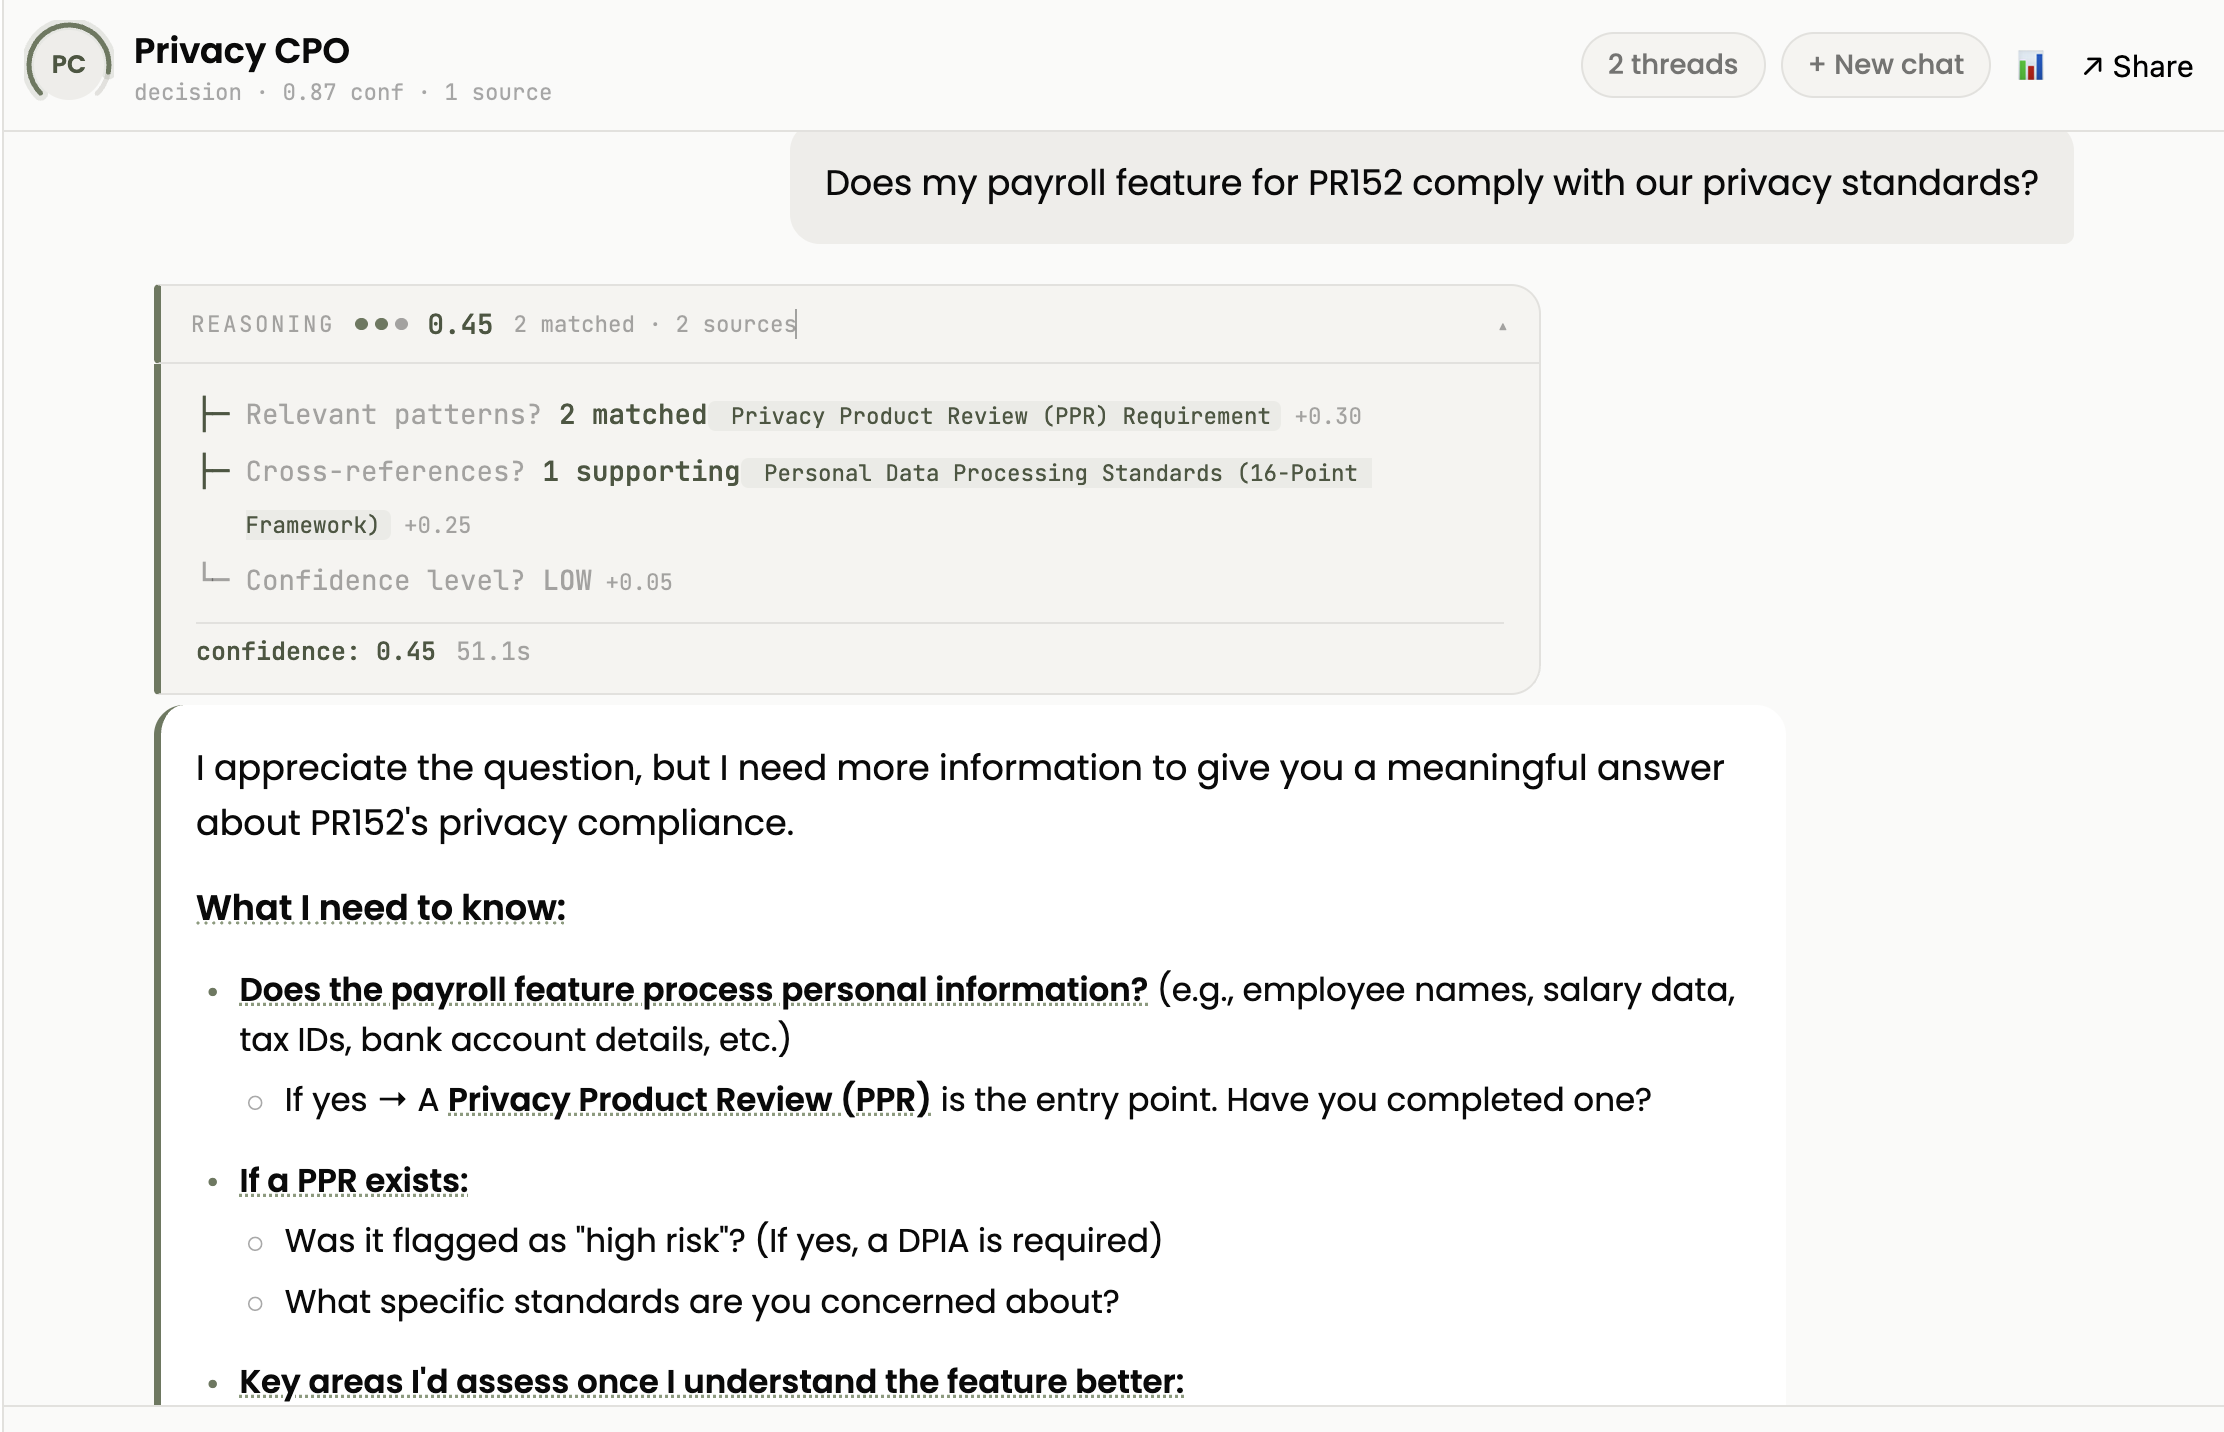Click 'Was it flagged as high risk' line
Viewport: 2224px width, 1432px height.
pos(724,1241)
